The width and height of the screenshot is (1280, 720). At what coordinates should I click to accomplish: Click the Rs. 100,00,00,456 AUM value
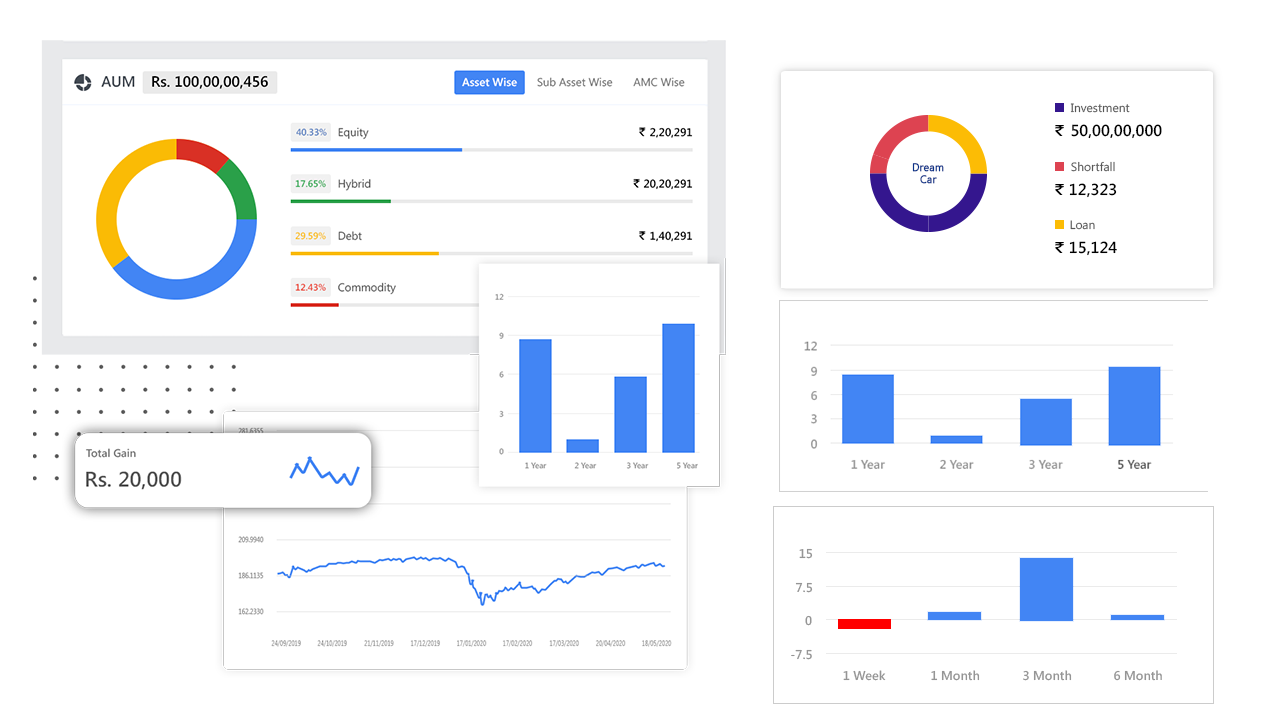[x=210, y=82]
